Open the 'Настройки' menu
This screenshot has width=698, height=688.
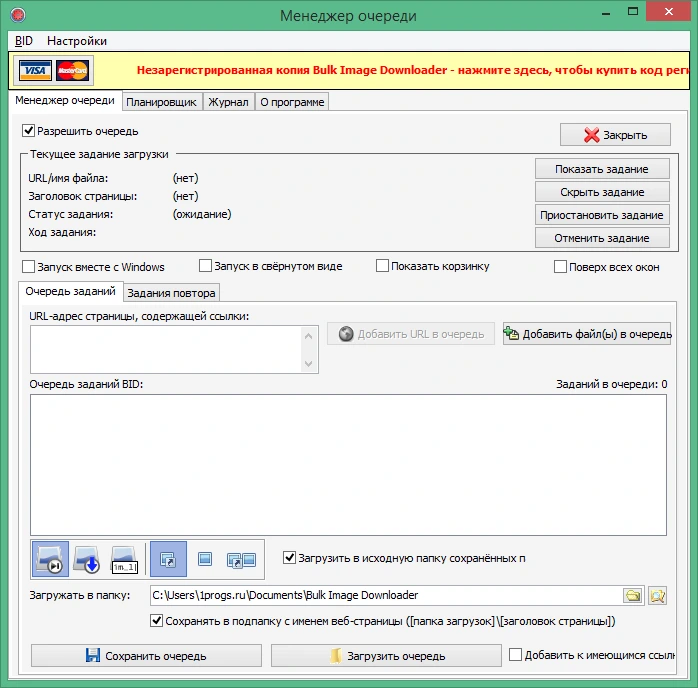[77, 41]
